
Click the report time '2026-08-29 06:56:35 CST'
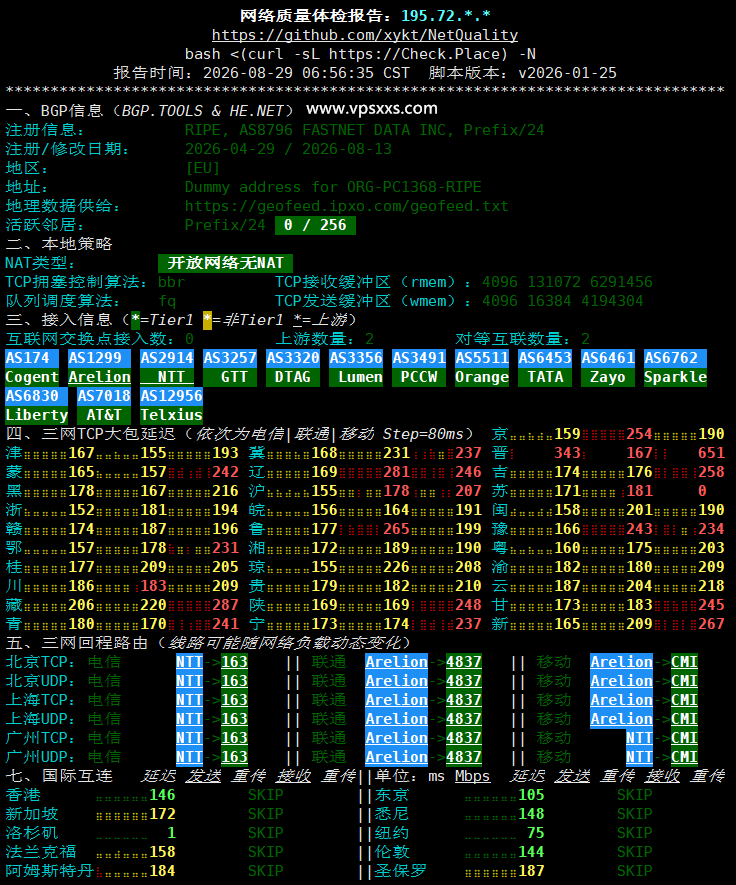[x=306, y=73]
